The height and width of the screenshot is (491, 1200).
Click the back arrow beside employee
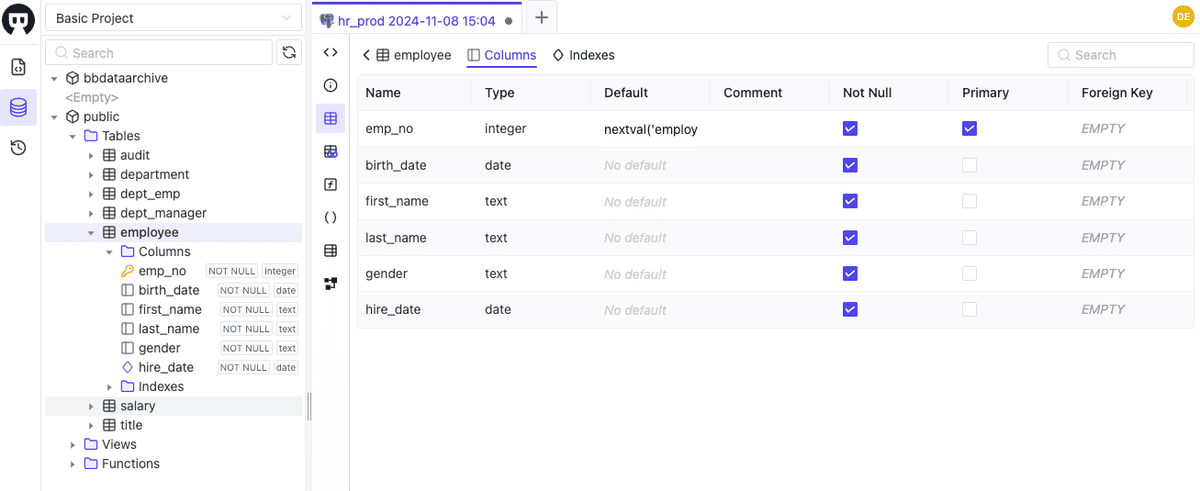coord(366,55)
